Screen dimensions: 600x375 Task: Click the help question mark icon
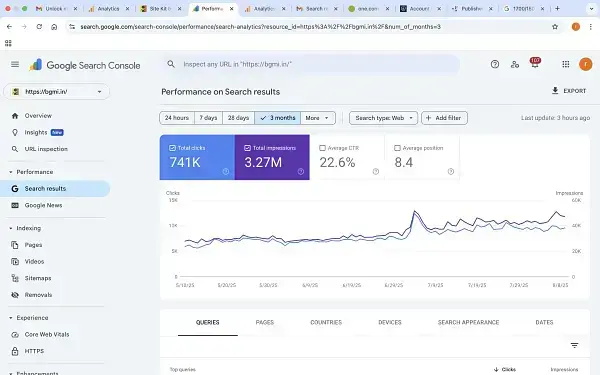(x=495, y=64)
